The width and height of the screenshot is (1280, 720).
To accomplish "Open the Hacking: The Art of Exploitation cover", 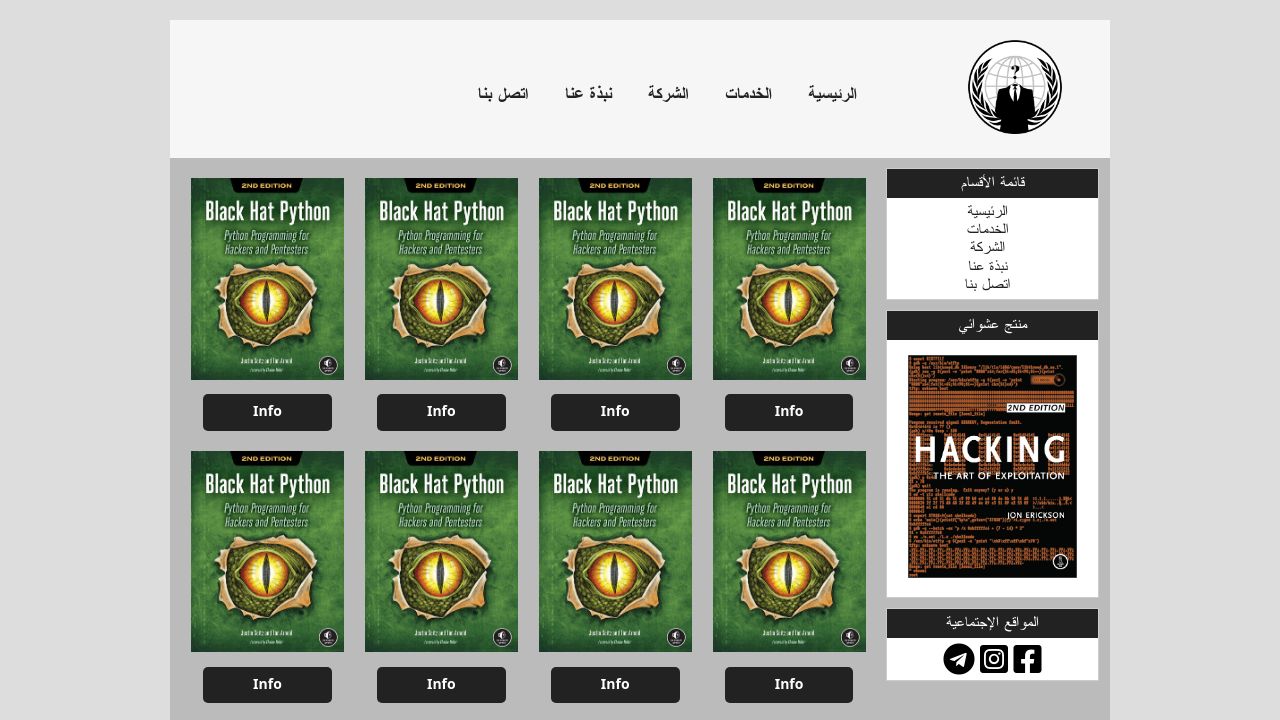I will point(992,466).
